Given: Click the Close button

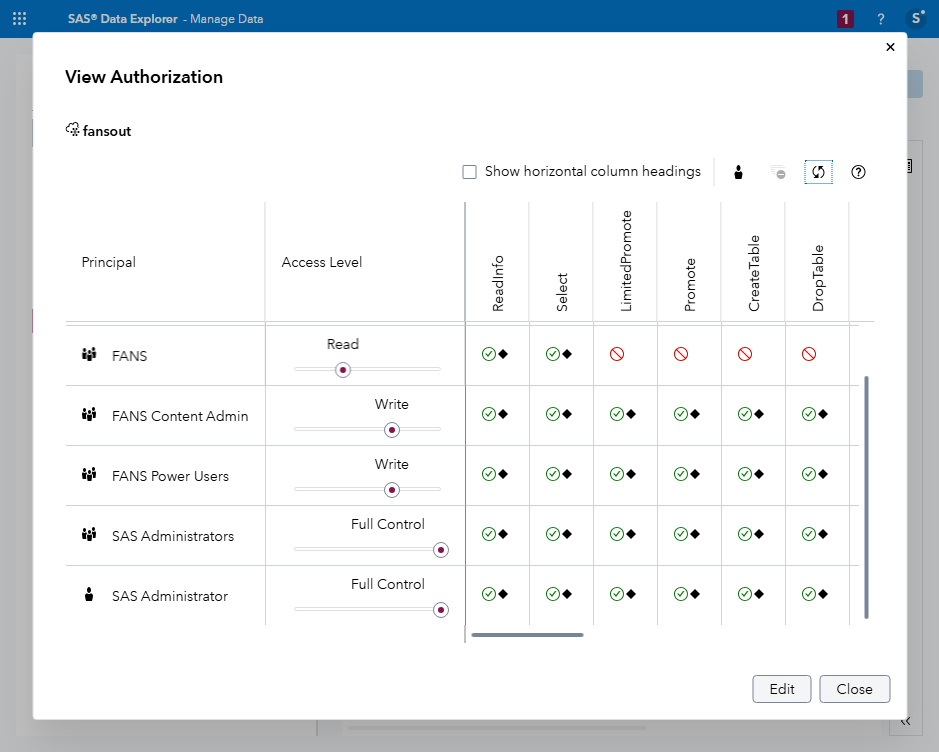Looking at the screenshot, I should click(x=854, y=689).
